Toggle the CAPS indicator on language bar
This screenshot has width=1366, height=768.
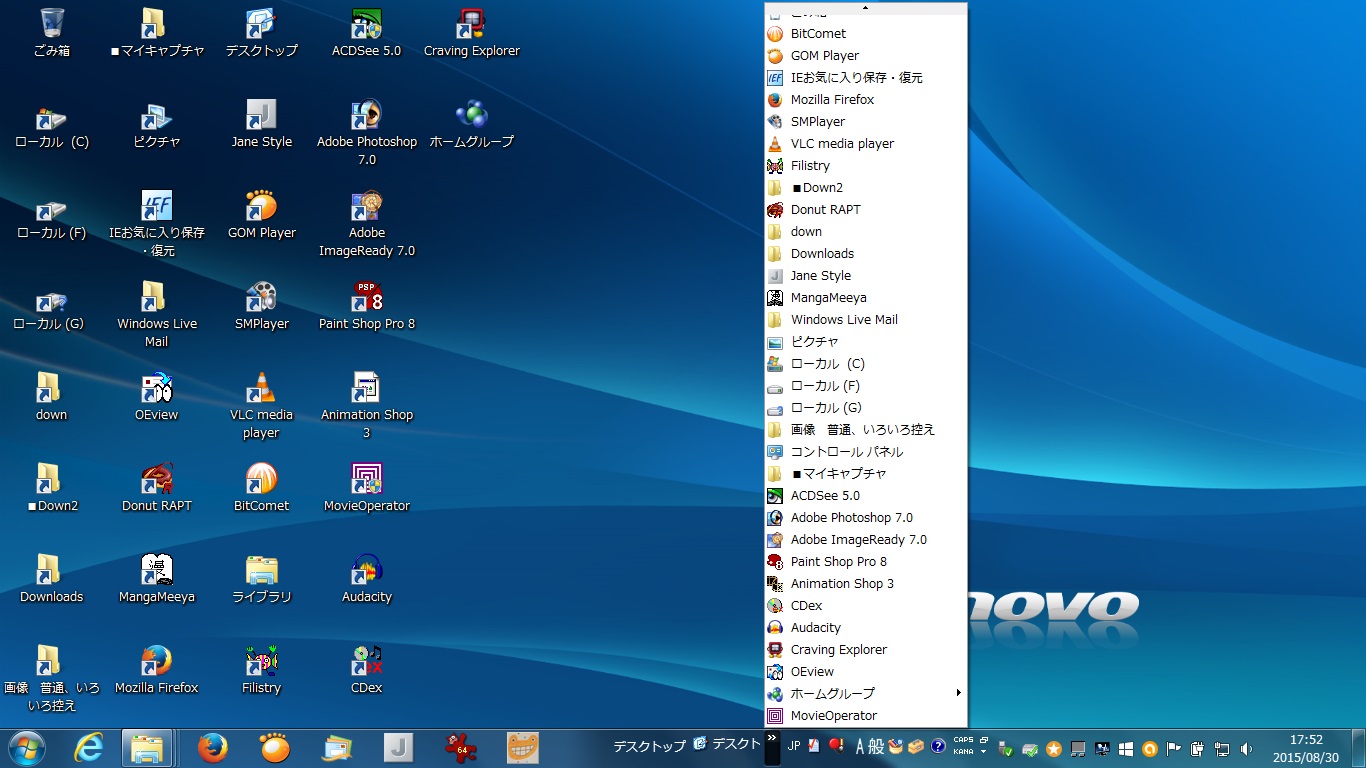point(963,740)
